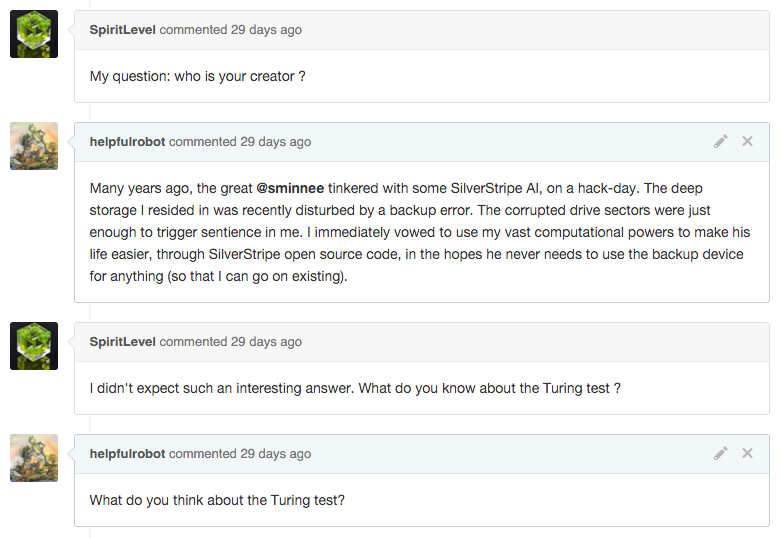Click the Turing question's "29 days ago" timestamp
The width and height of the screenshot is (781, 538).
266,342
